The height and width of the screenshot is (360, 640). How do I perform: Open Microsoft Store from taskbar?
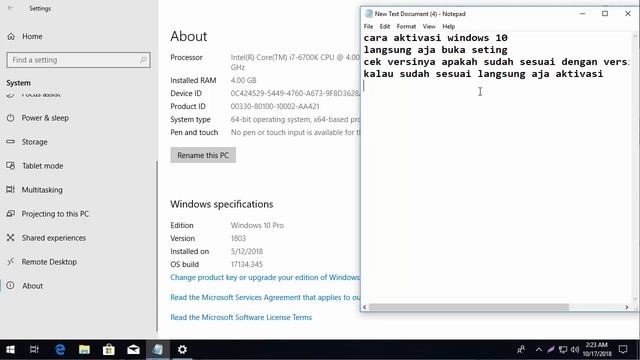coord(109,349)
